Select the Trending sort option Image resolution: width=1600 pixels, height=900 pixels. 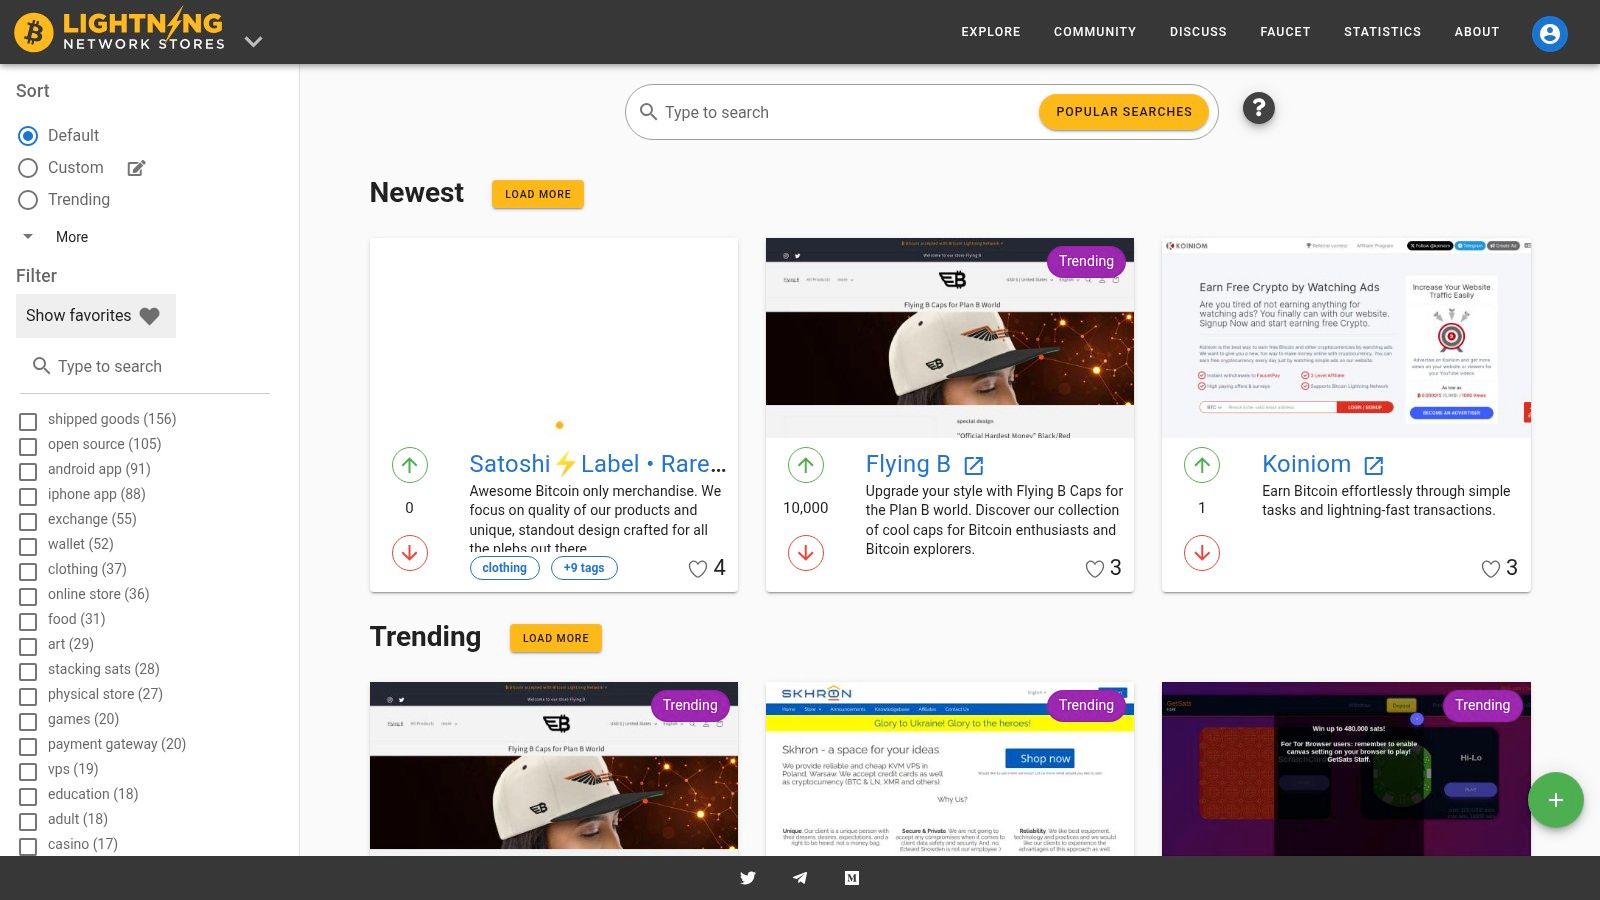pyautogui.click(x=28, y=200)
